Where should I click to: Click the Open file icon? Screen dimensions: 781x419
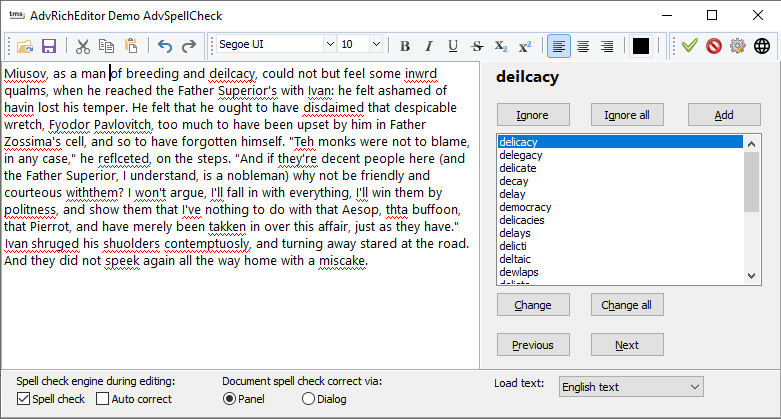(x=26, y=46)
